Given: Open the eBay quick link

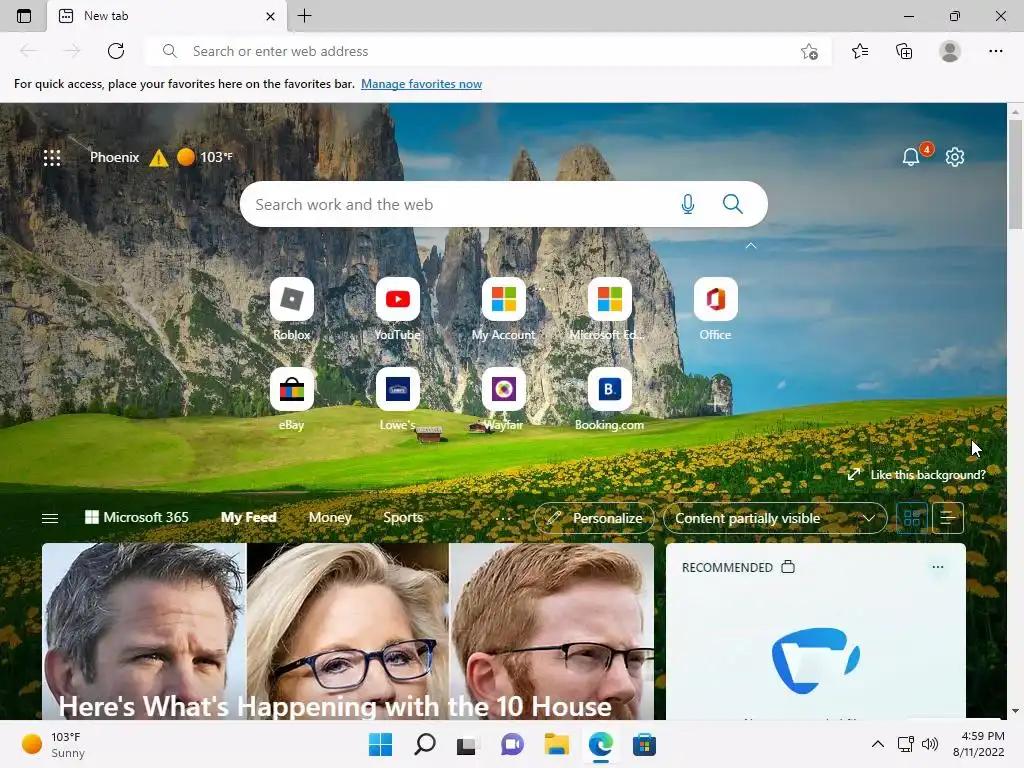Looking at the screenshot, I should coord(292,399).
